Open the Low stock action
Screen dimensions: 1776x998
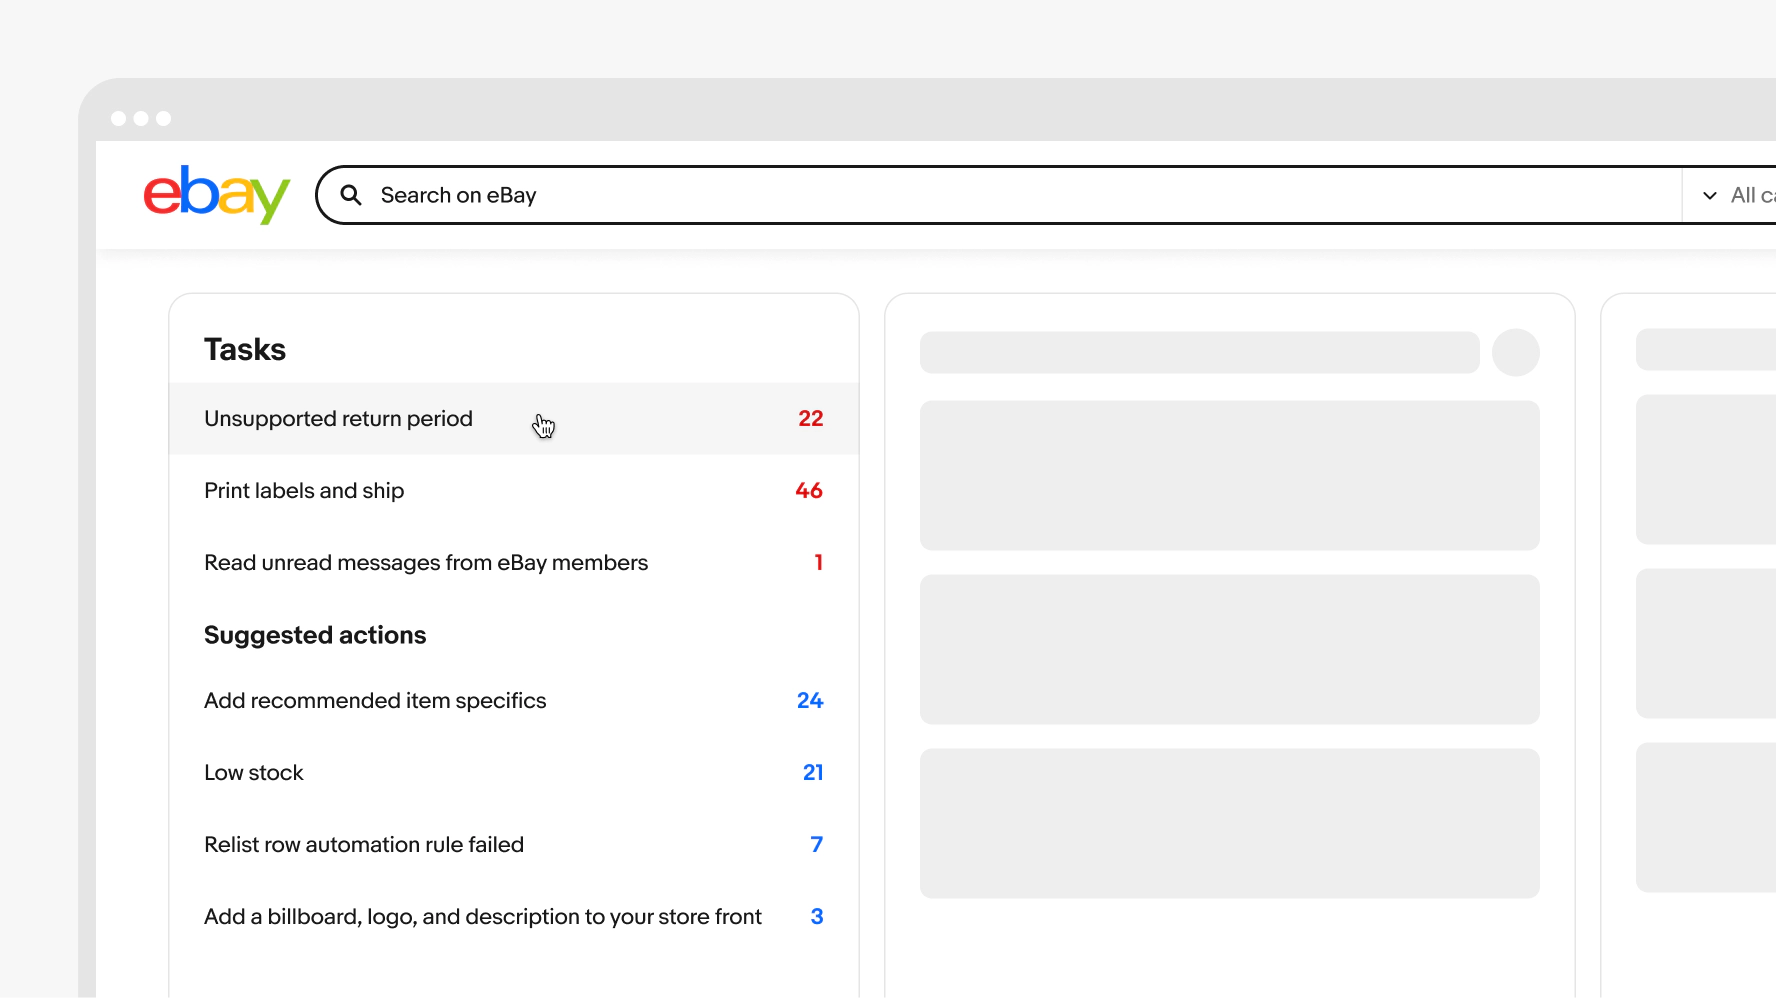(514, 772)
